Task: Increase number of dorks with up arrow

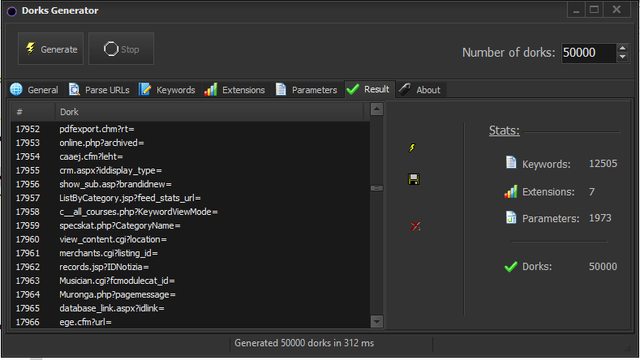Action: pos(622,48)
